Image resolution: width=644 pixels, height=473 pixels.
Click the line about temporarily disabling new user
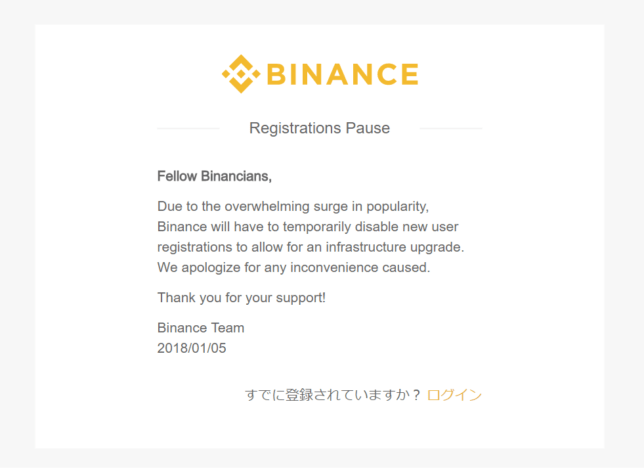(x=308, y=227)
